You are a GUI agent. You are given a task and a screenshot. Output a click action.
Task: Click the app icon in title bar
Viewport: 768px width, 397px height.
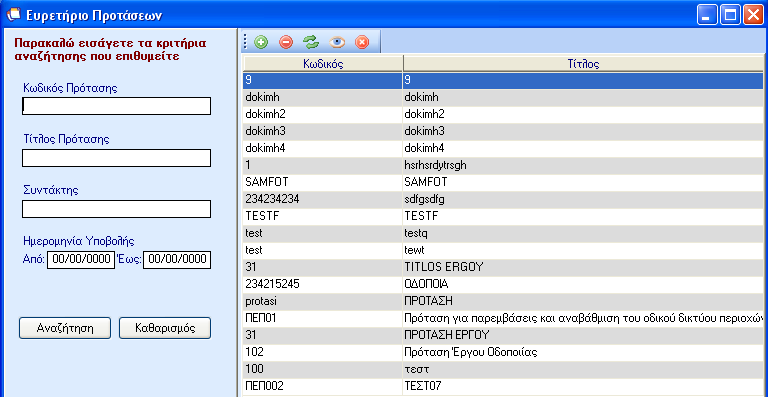[14, 15]
